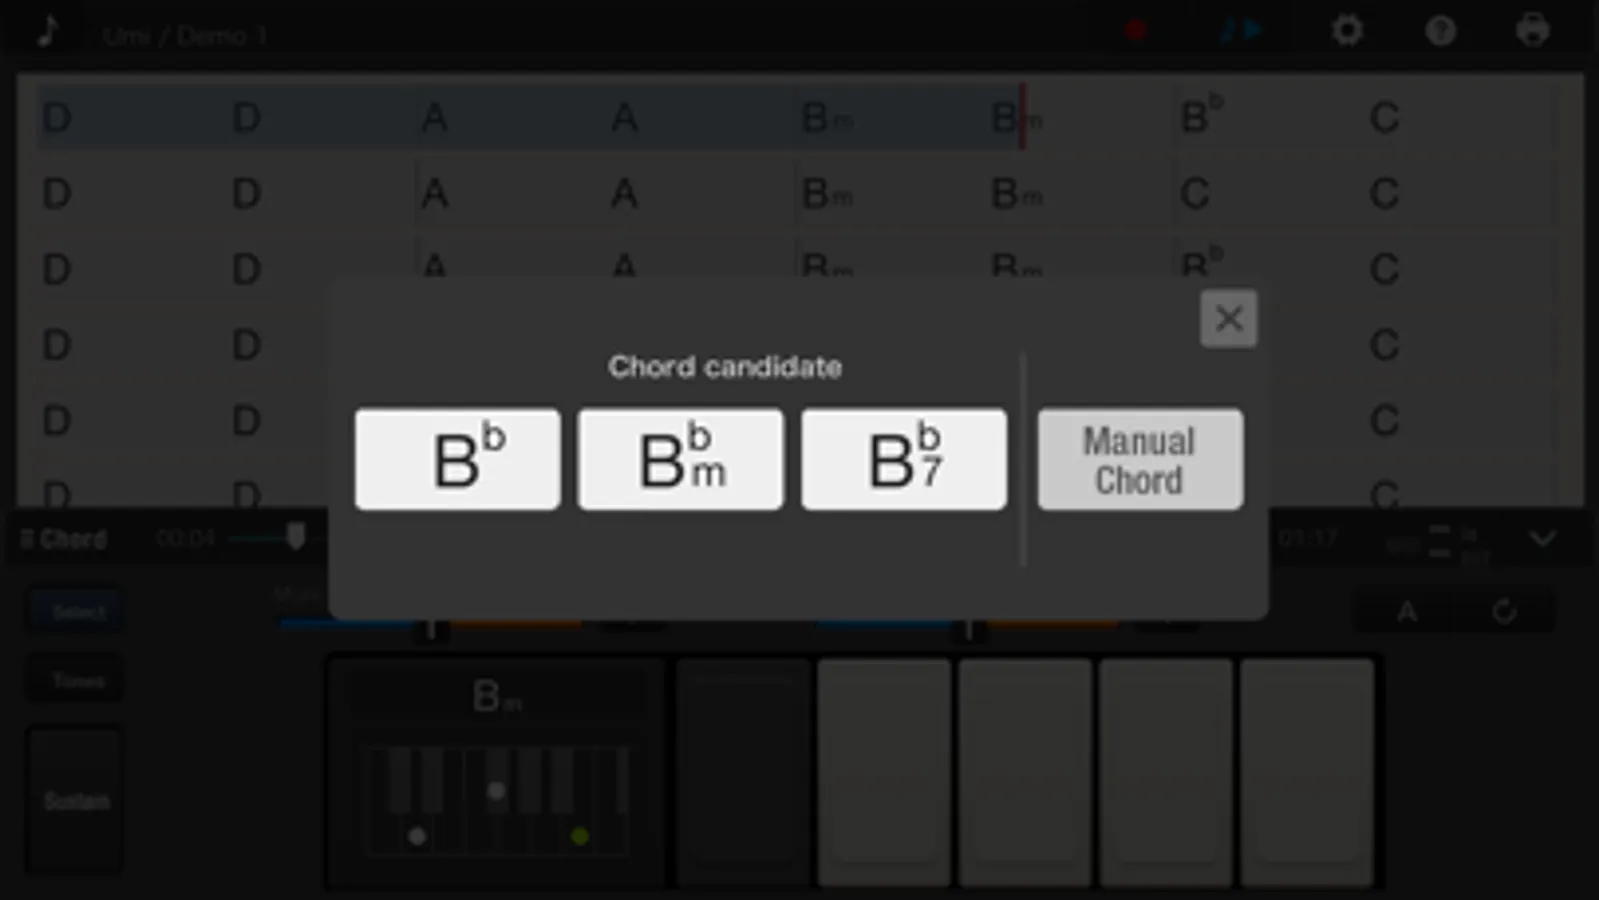
Task: Click the print icon
Action: pyautogui.click(x=1532, y=31)
